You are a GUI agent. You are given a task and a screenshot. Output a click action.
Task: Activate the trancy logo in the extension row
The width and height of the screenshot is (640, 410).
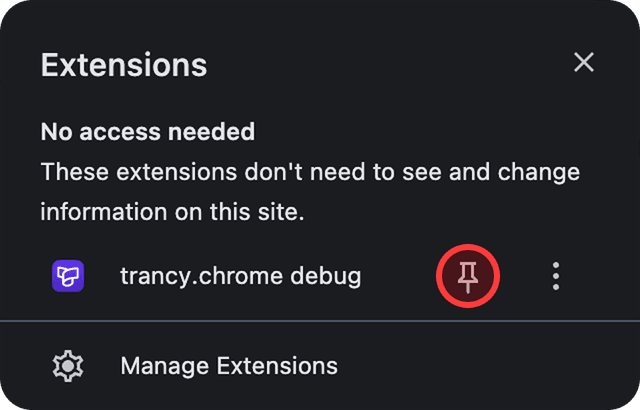pyautogui.click(x=68, y=276)
